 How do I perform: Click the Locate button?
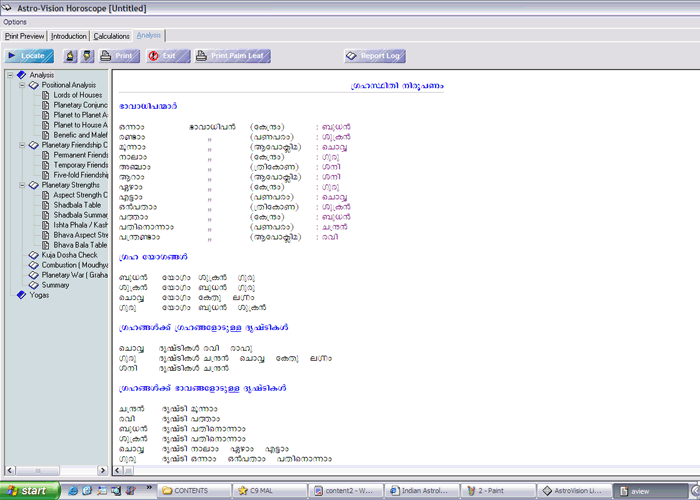coord(29,56)
